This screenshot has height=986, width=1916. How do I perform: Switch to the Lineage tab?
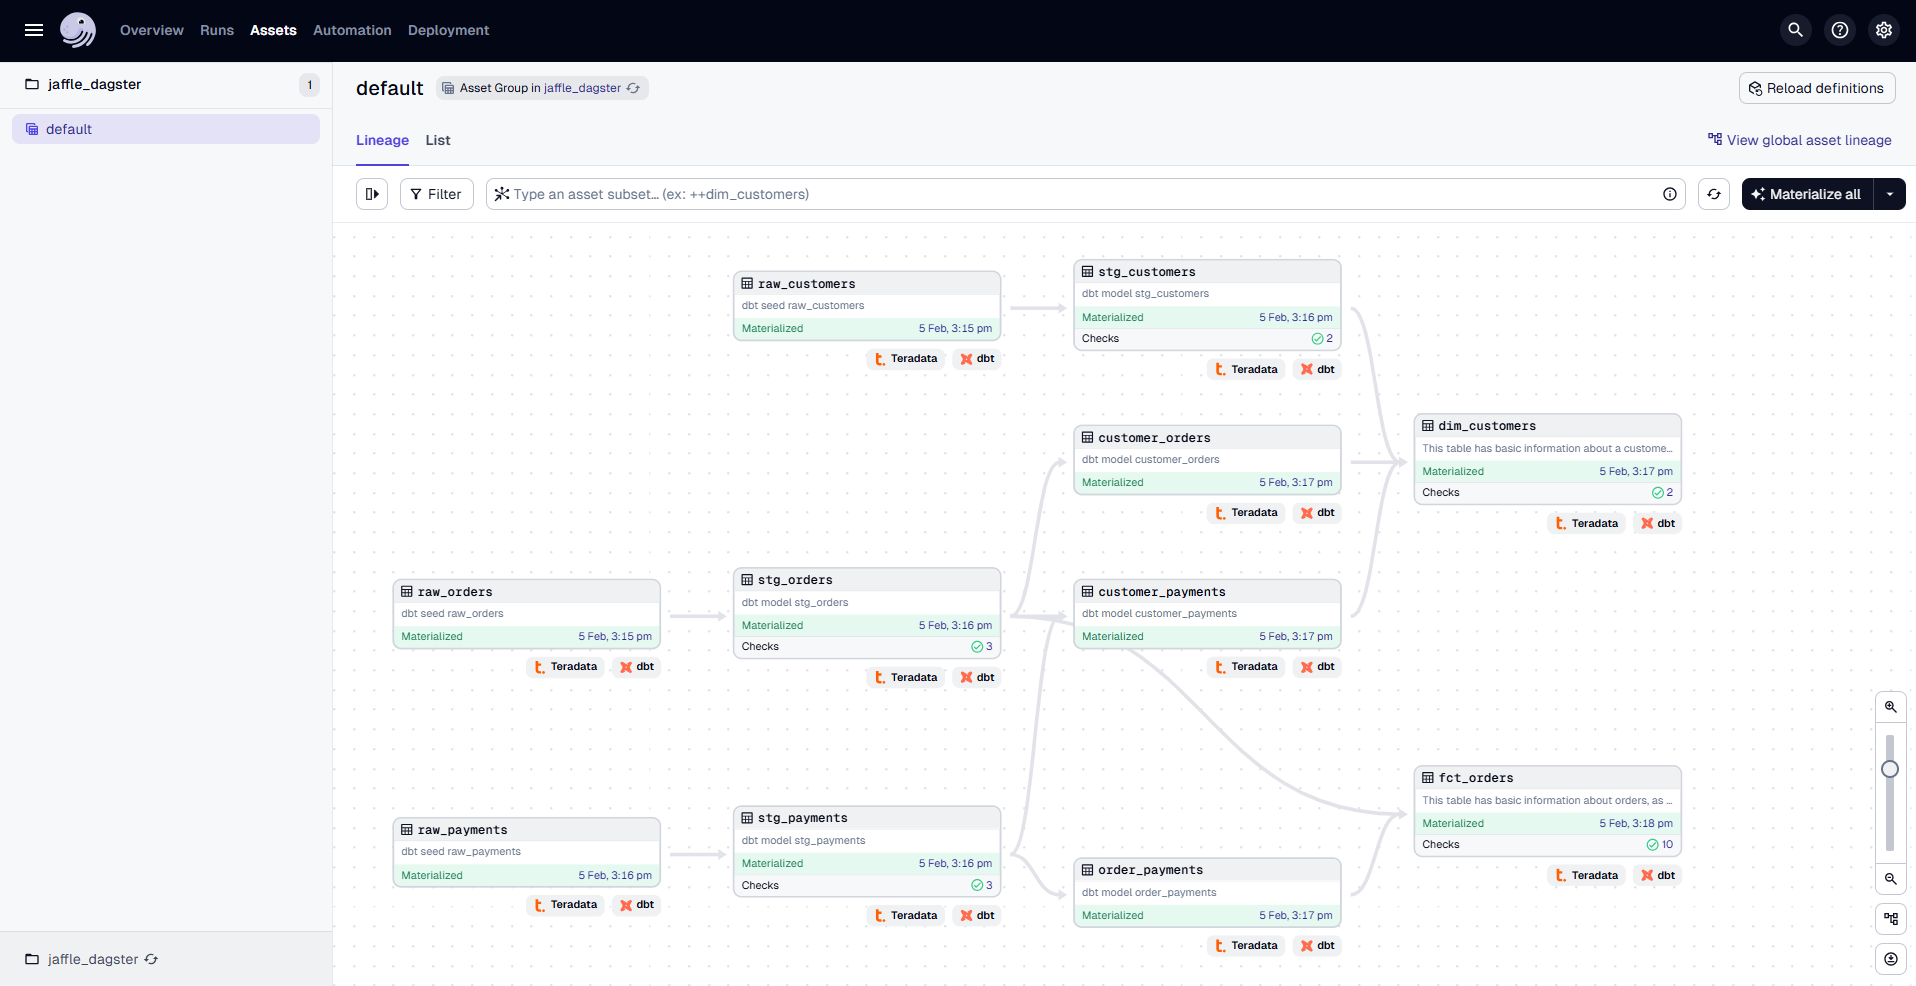tap(382, 140)
